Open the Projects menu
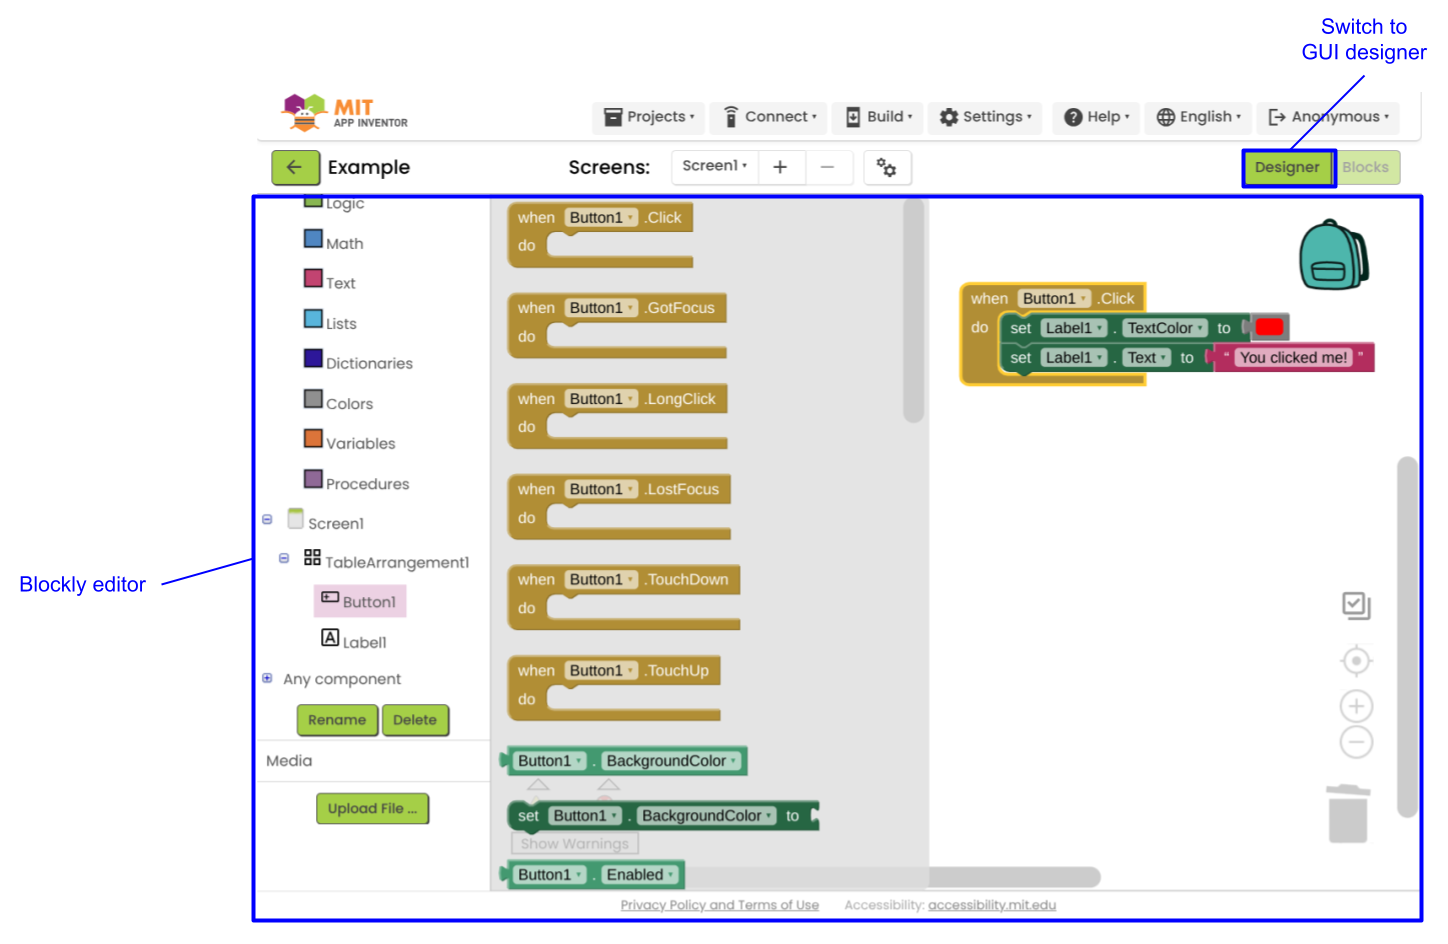 [648, 116]
